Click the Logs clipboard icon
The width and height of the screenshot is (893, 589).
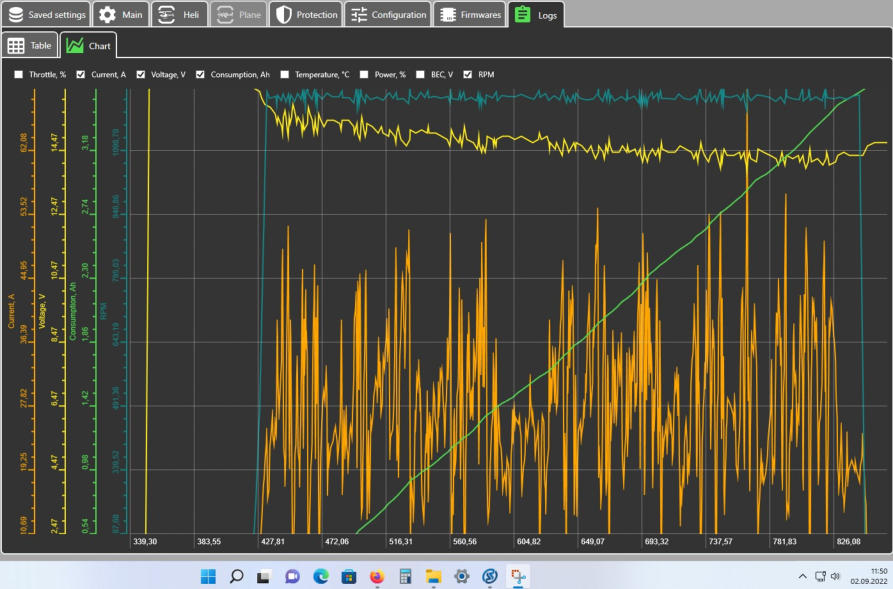click(522, 15)
